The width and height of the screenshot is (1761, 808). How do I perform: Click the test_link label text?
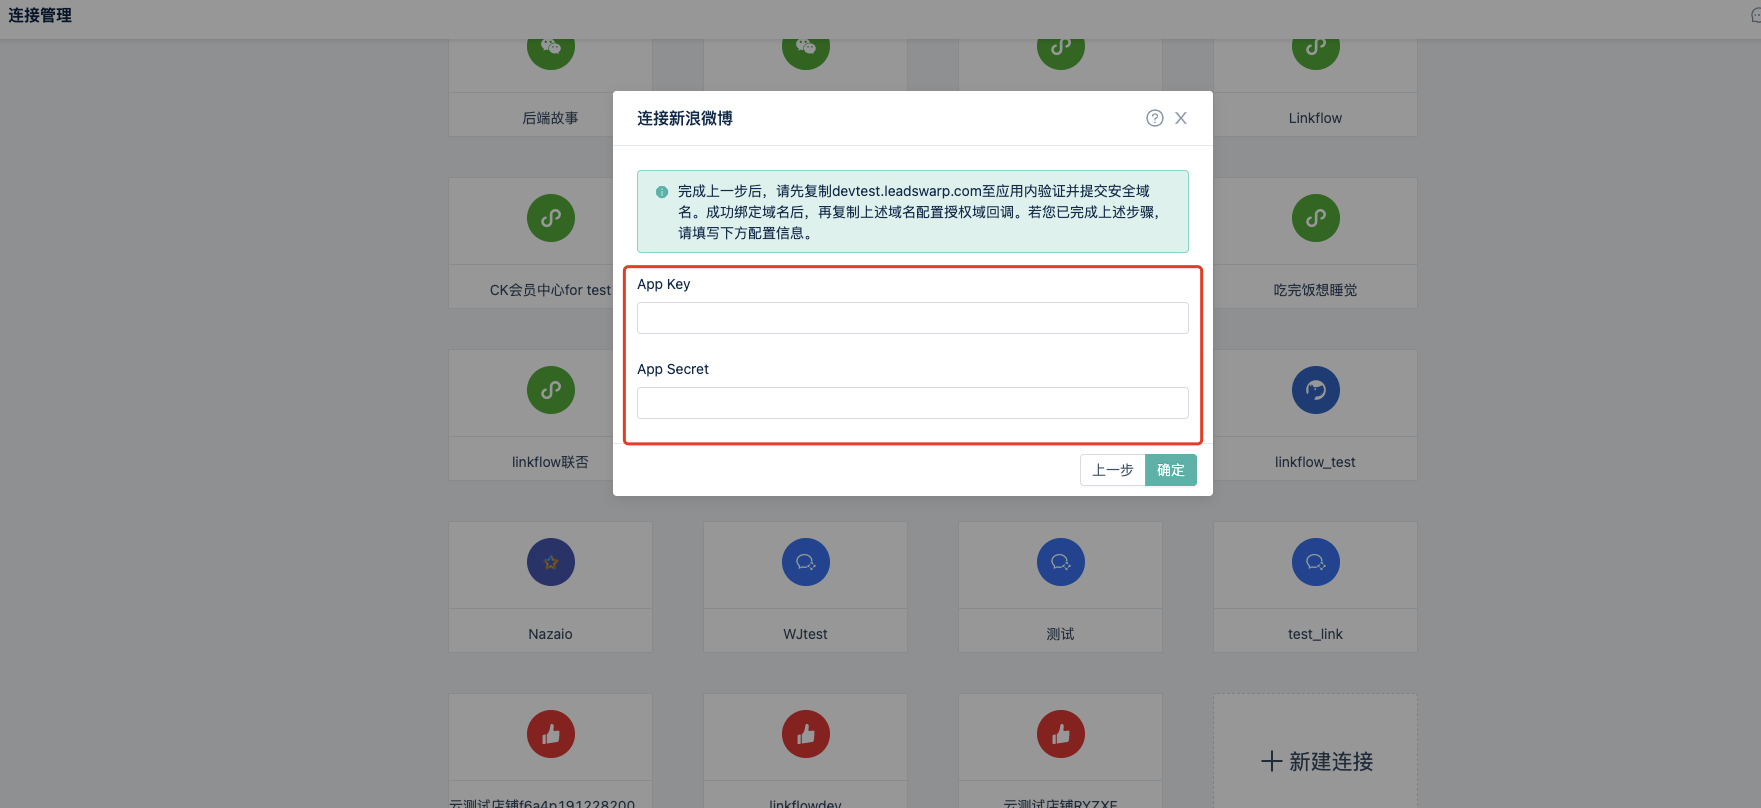(1316, 634)
